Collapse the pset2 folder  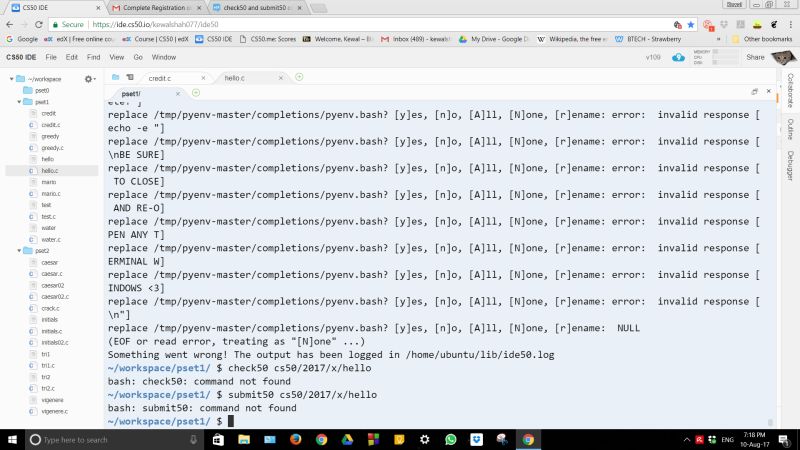pyautogui.click(x=19, y=251)
